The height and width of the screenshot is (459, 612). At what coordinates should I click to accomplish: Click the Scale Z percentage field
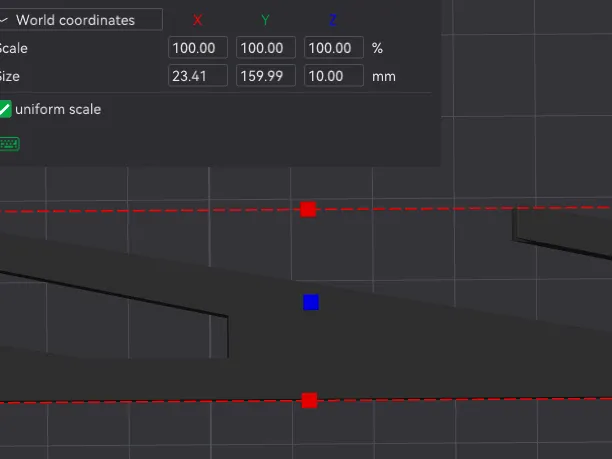[334, 48]
